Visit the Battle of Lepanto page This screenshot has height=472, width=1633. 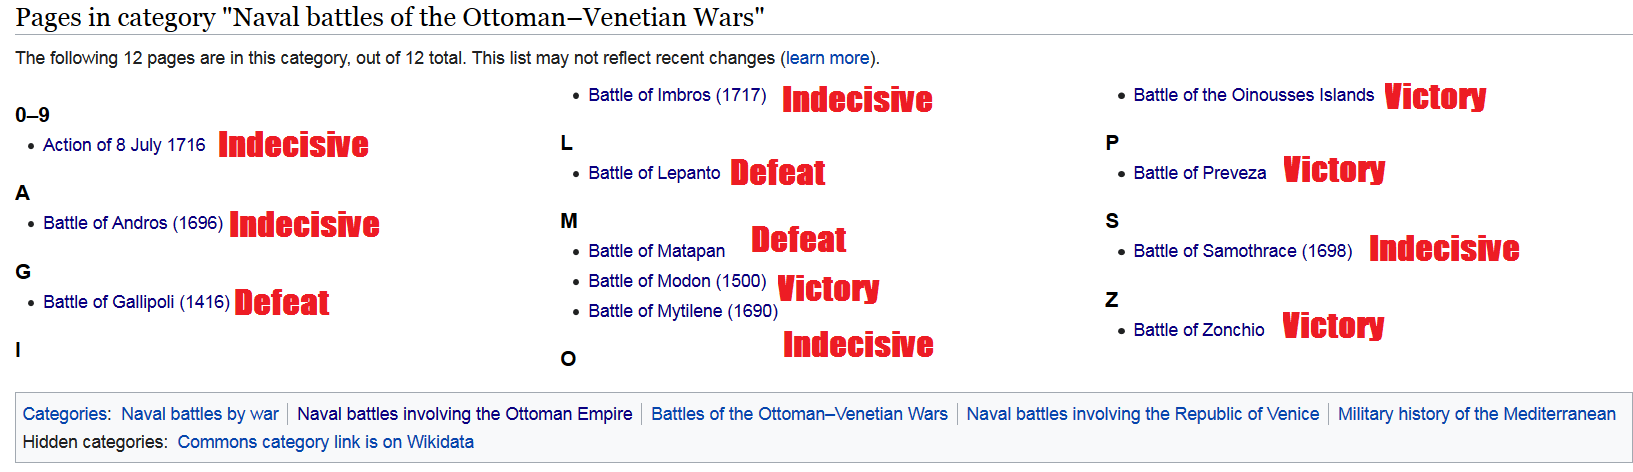click(654, 173)
